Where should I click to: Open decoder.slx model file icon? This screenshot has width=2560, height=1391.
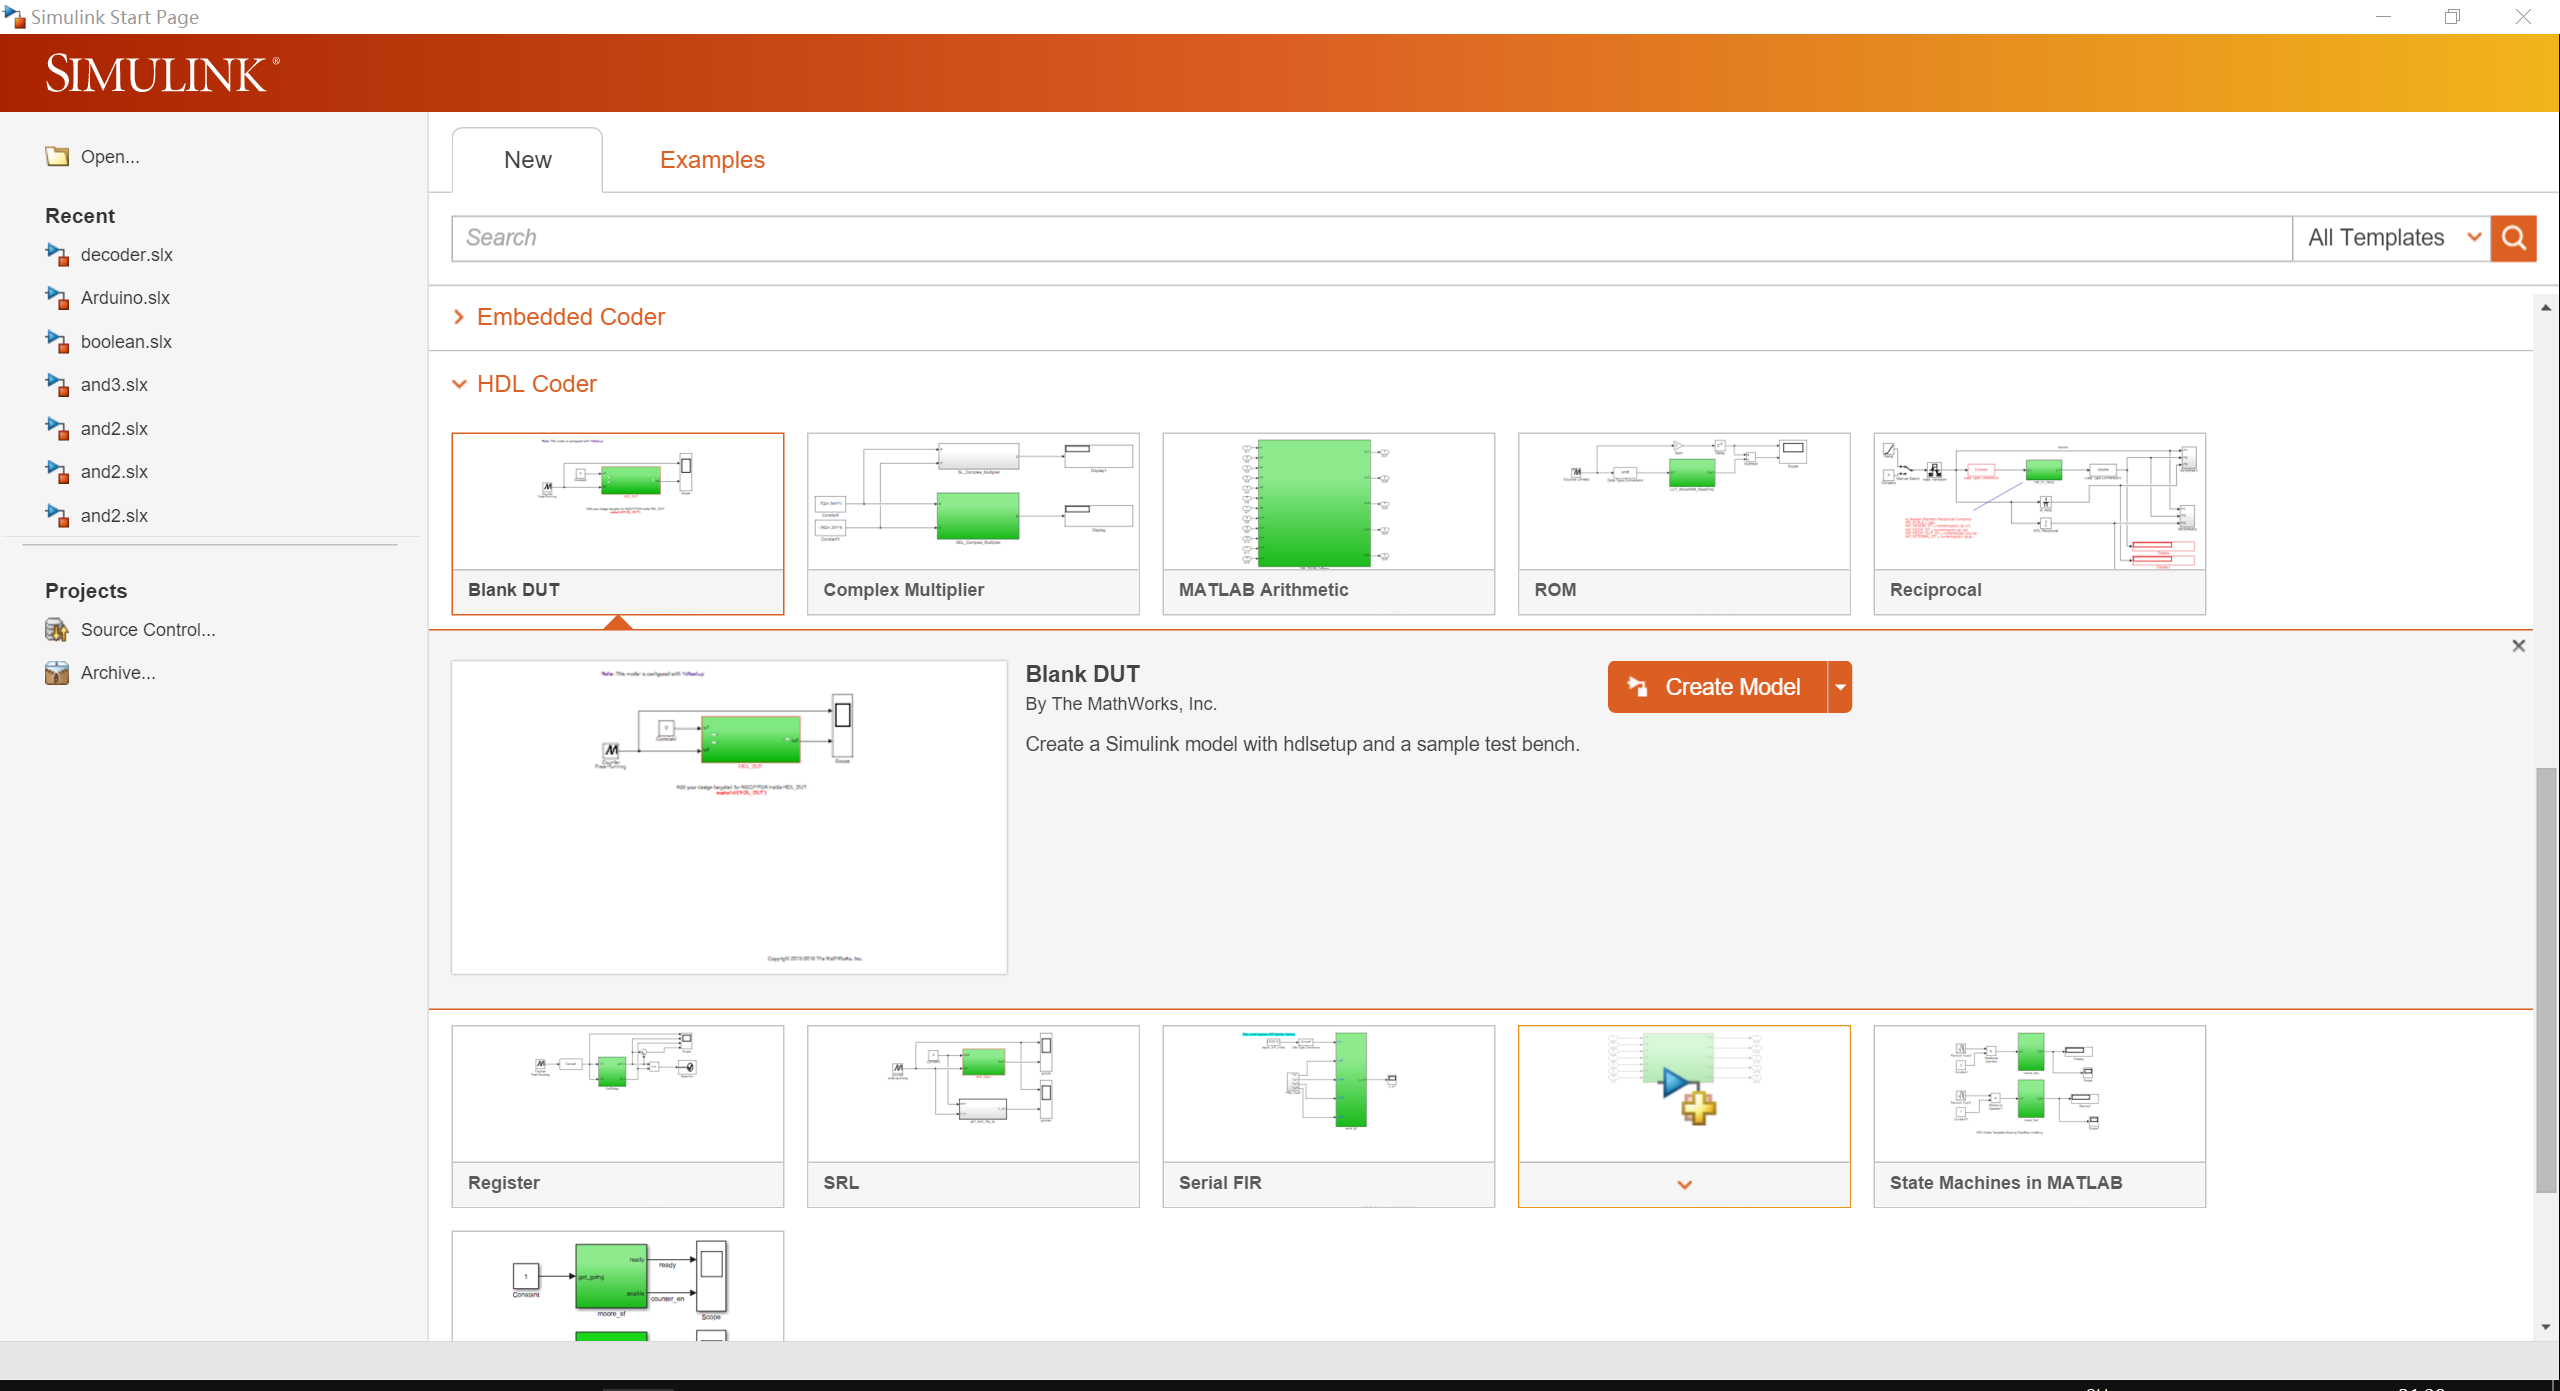point(57,255)
